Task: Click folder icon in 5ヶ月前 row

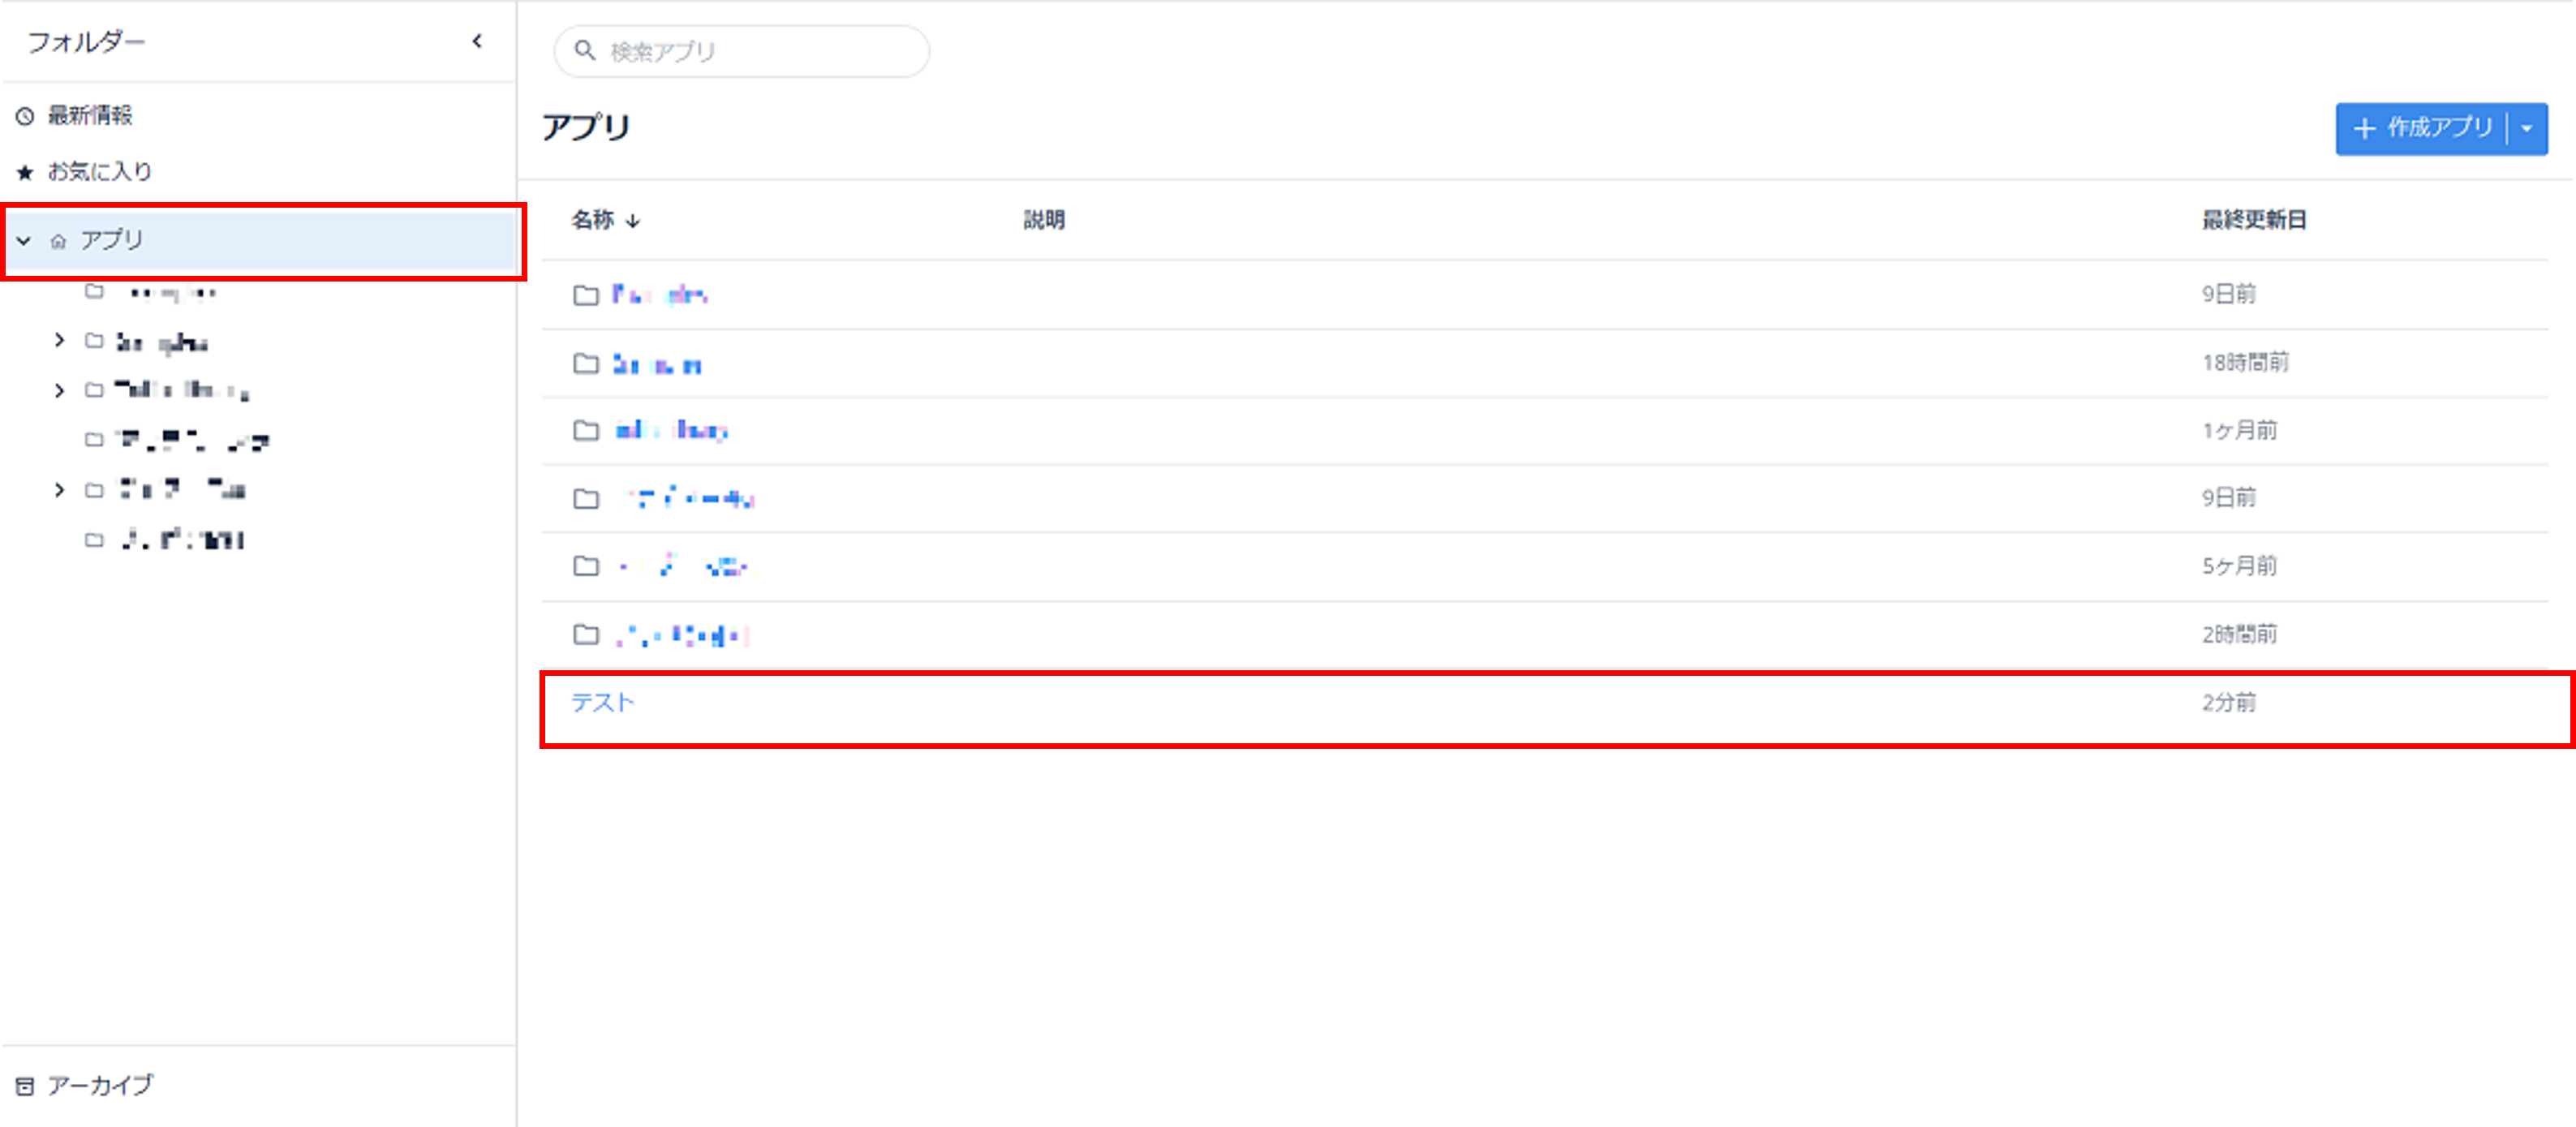Action: click(586, 566)
